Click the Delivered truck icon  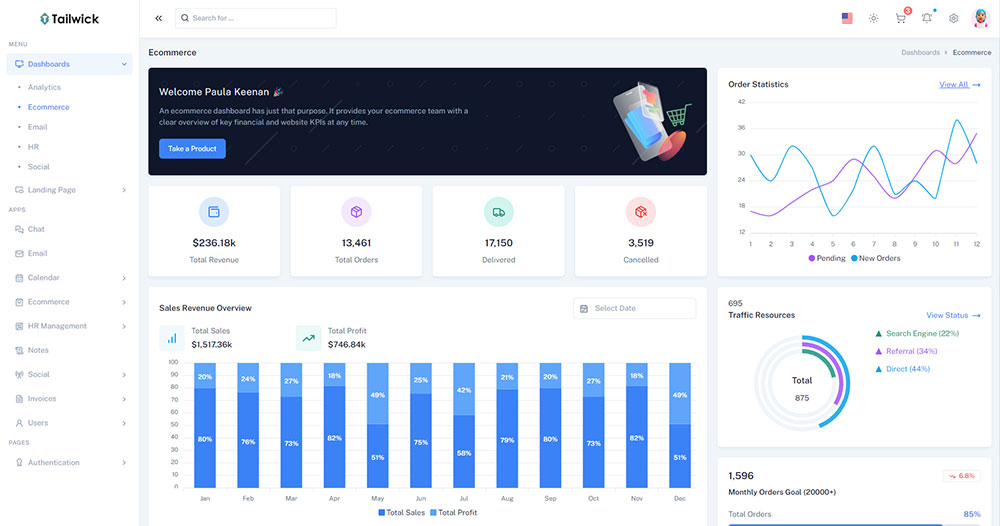[x=498, y=212]
